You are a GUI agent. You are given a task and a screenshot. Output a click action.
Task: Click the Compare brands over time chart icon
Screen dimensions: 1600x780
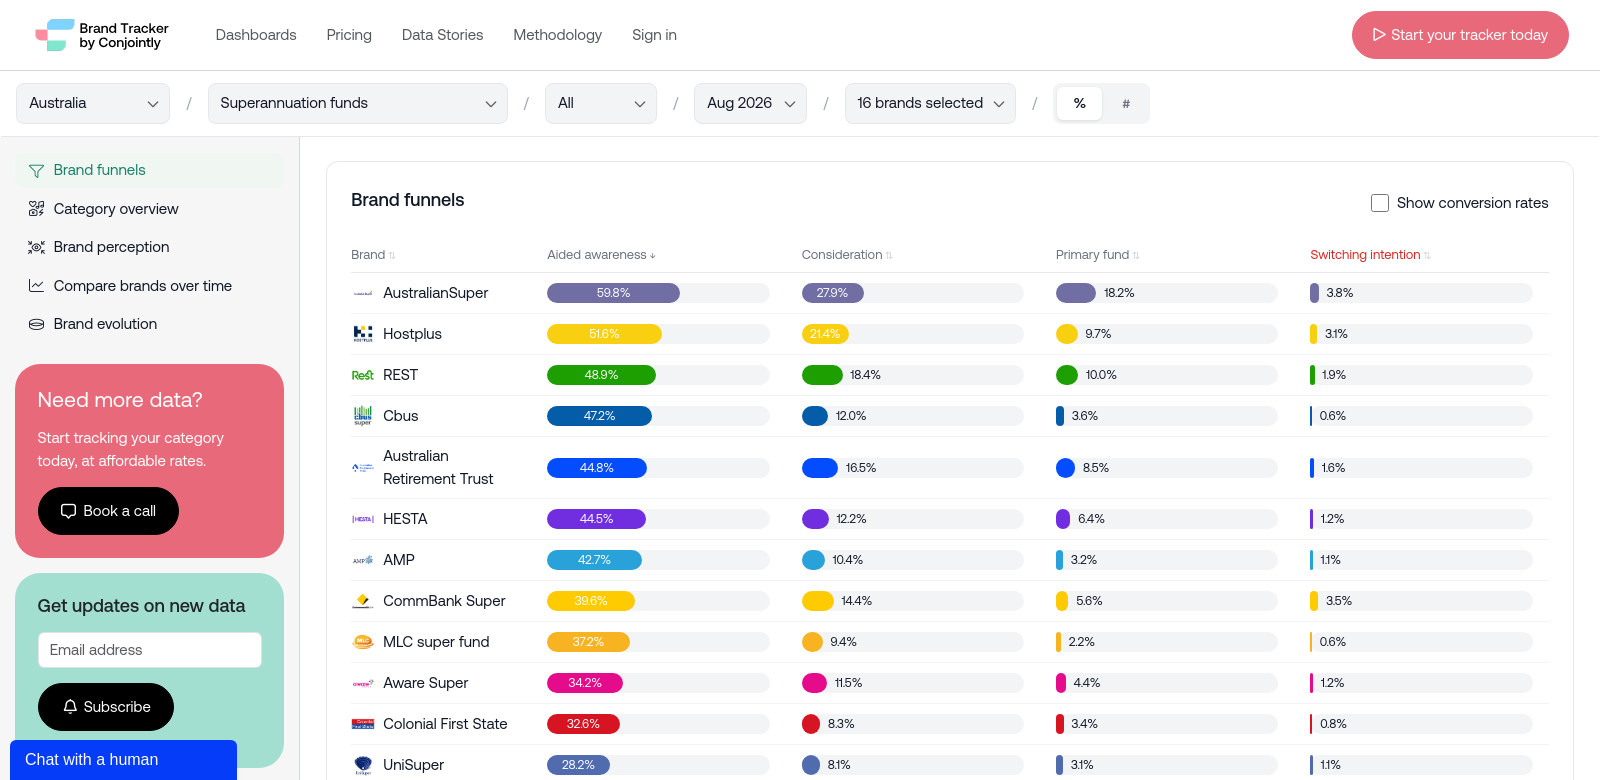pyautogui.click(x=37, y=286)
